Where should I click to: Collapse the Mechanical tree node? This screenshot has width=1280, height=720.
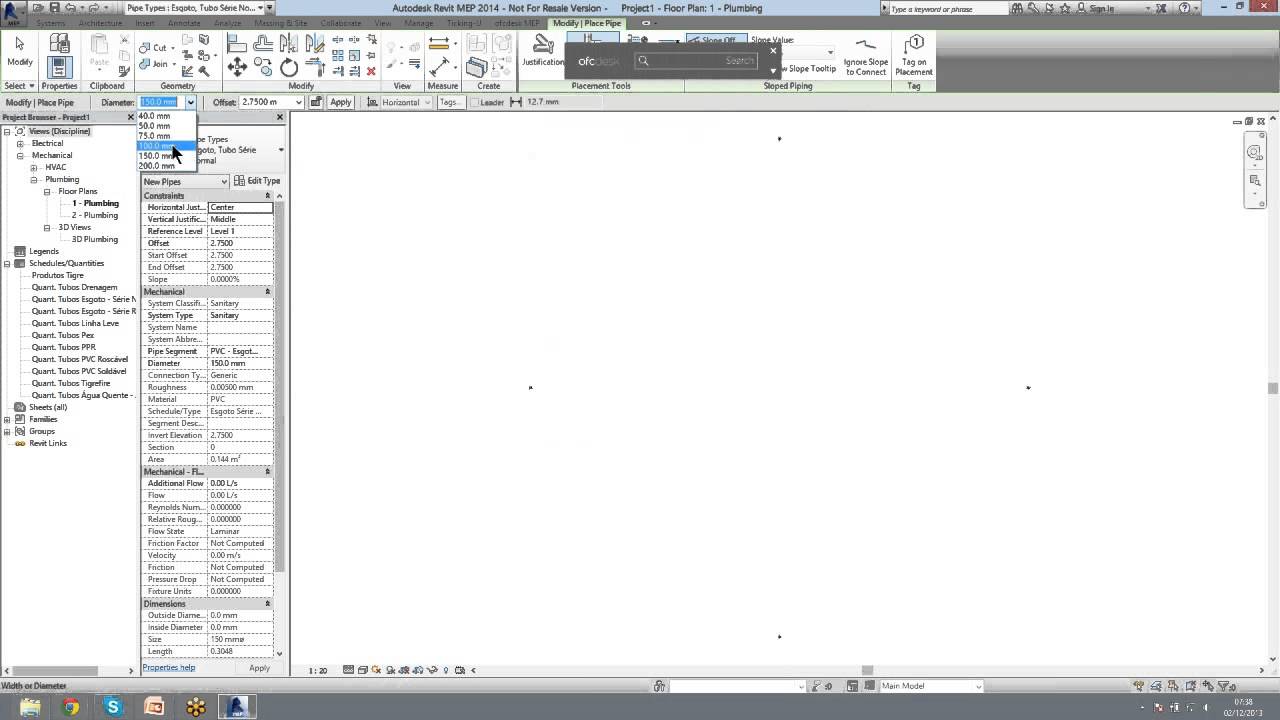(x=20, y=155)
